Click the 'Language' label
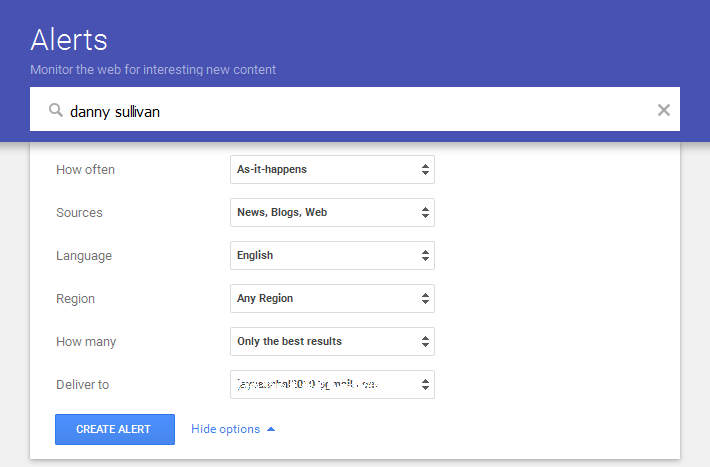This screenshot has width=710, height=467. [x=84, y=256]
